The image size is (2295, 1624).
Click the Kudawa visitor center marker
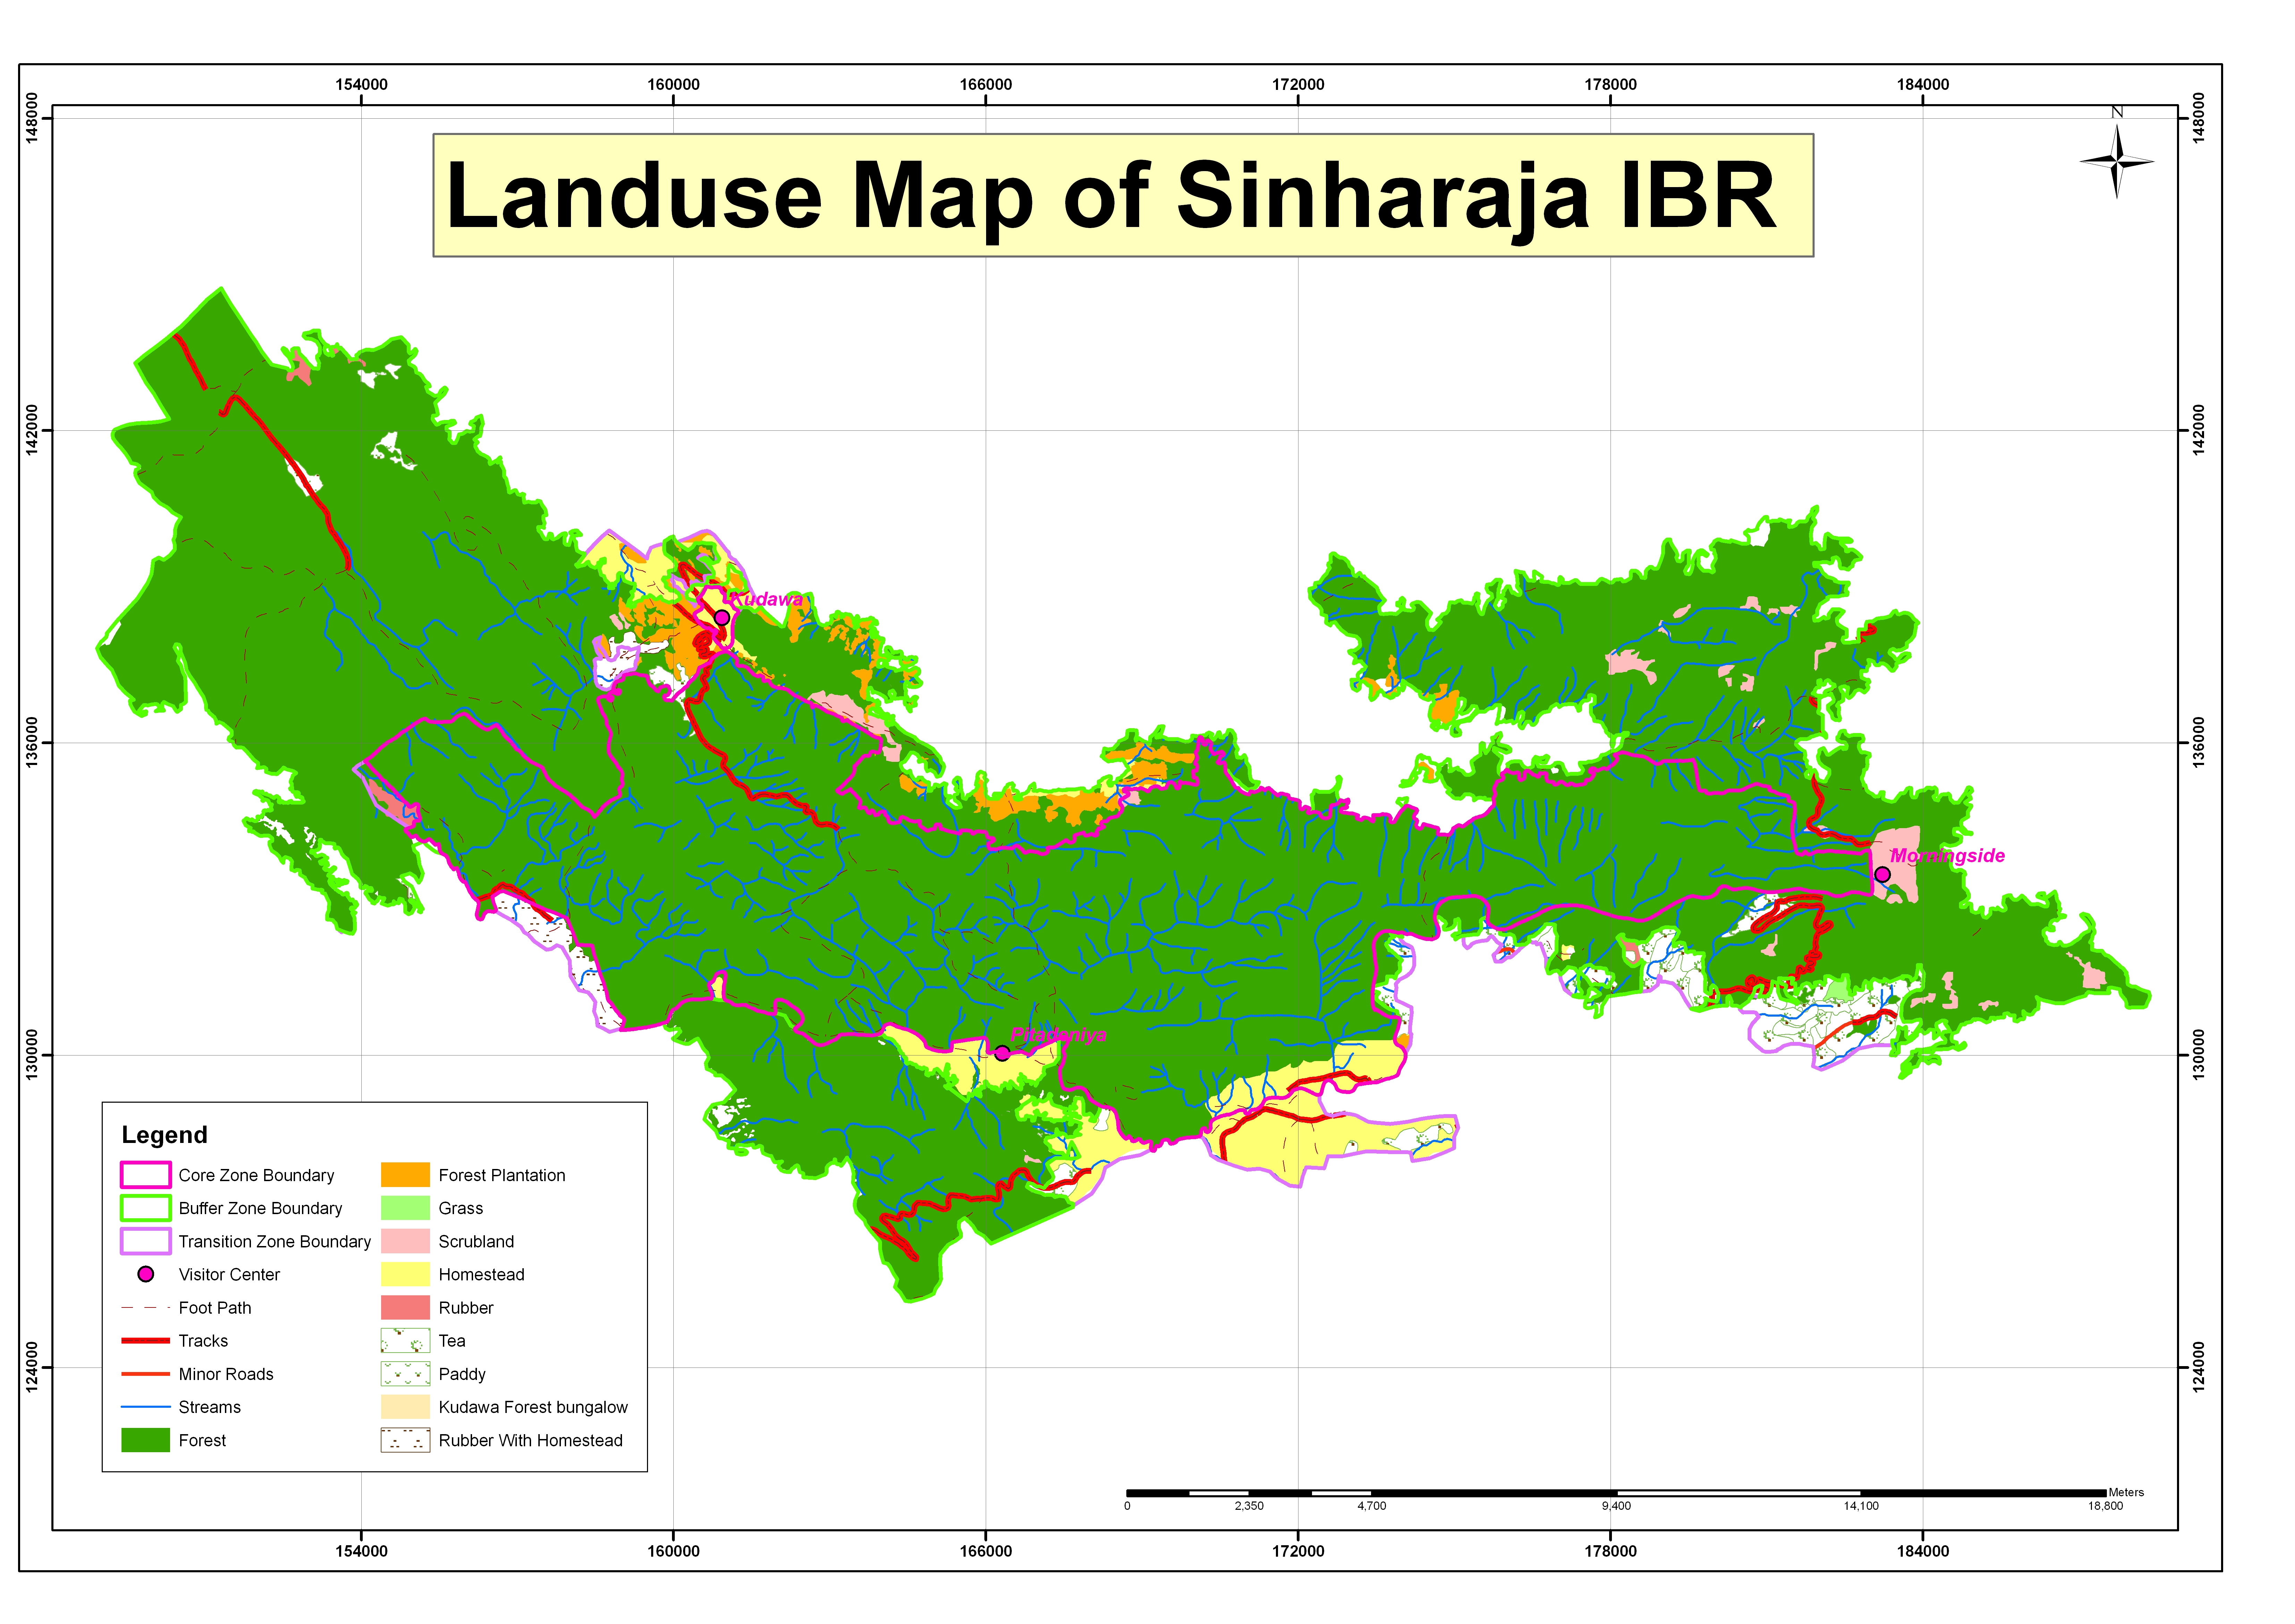(722, 618)
